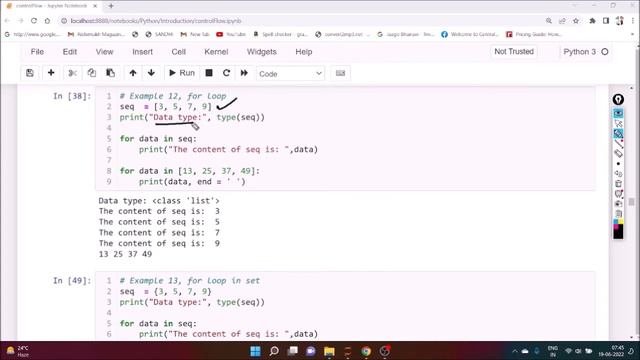Cut selected cells with the scissors icon

[x=73, y=73]
